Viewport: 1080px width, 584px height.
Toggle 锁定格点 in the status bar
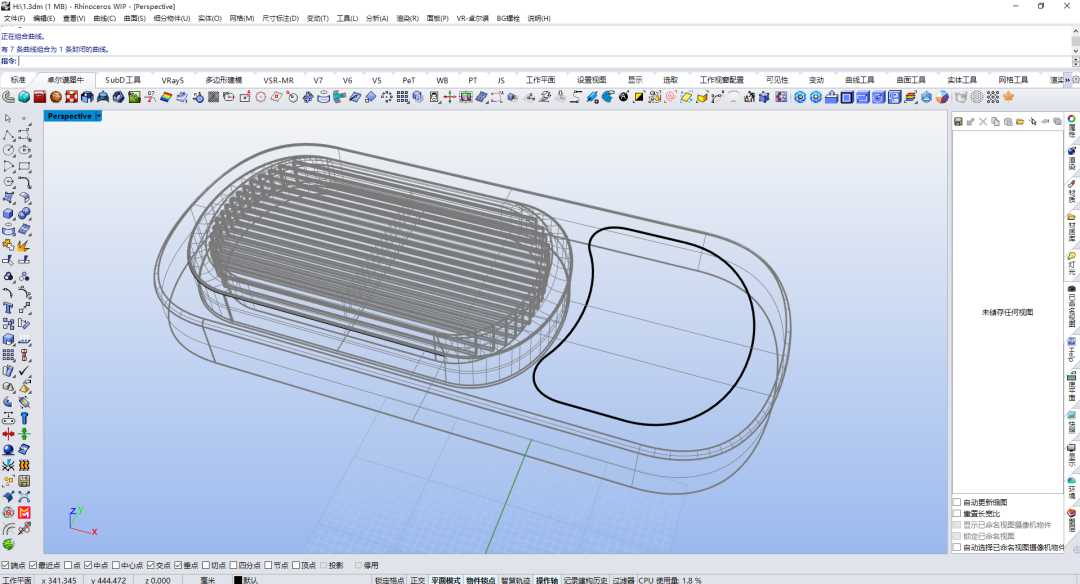pos(390,580)
